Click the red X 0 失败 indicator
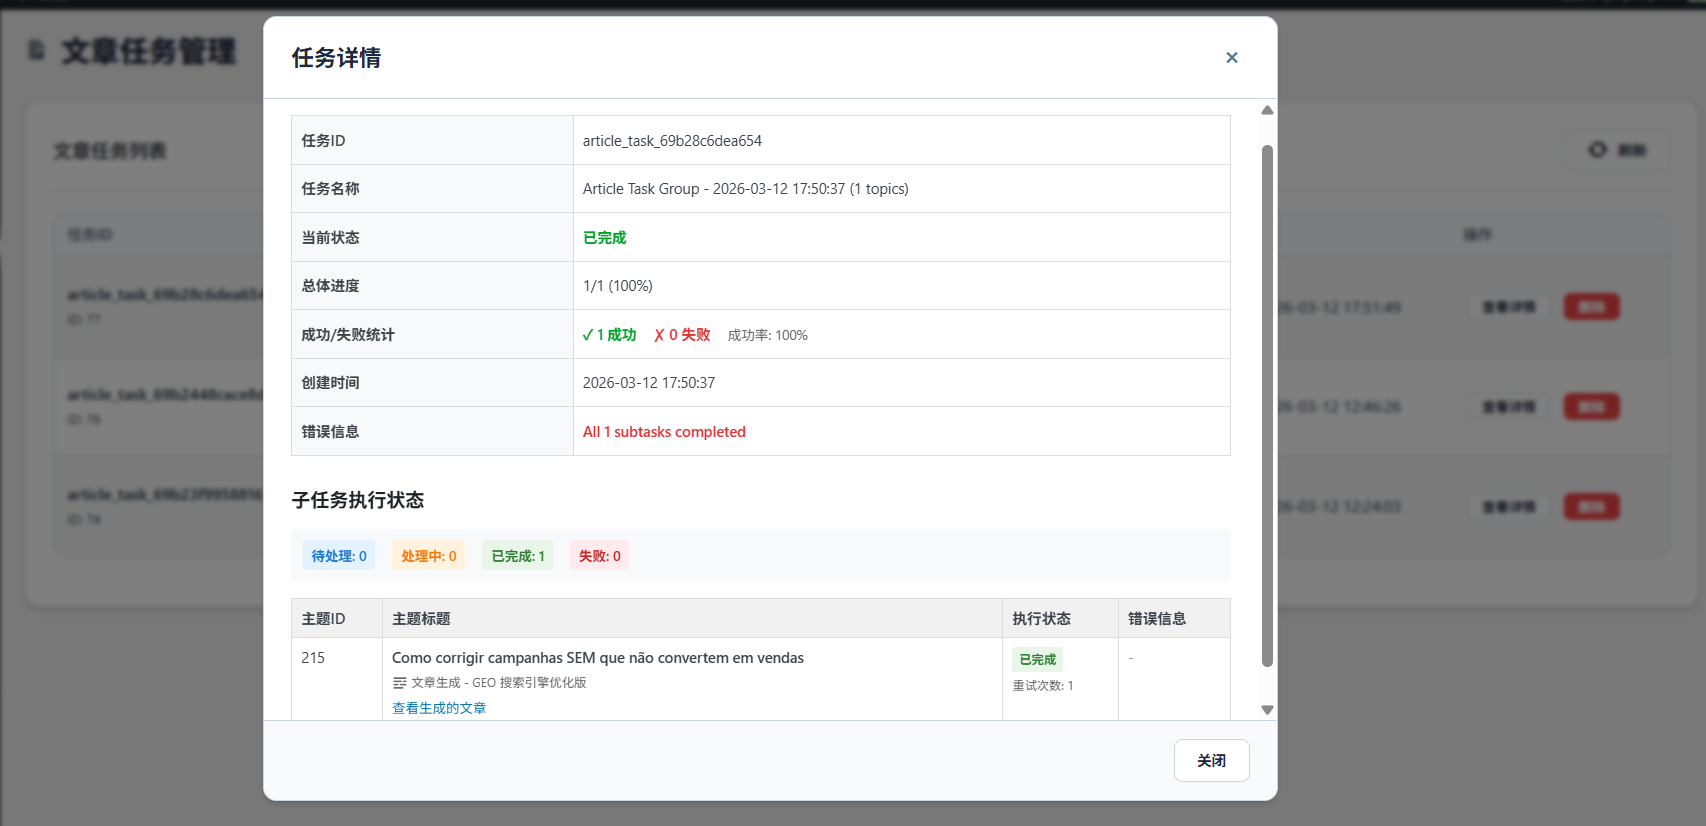 click(682, 335)
